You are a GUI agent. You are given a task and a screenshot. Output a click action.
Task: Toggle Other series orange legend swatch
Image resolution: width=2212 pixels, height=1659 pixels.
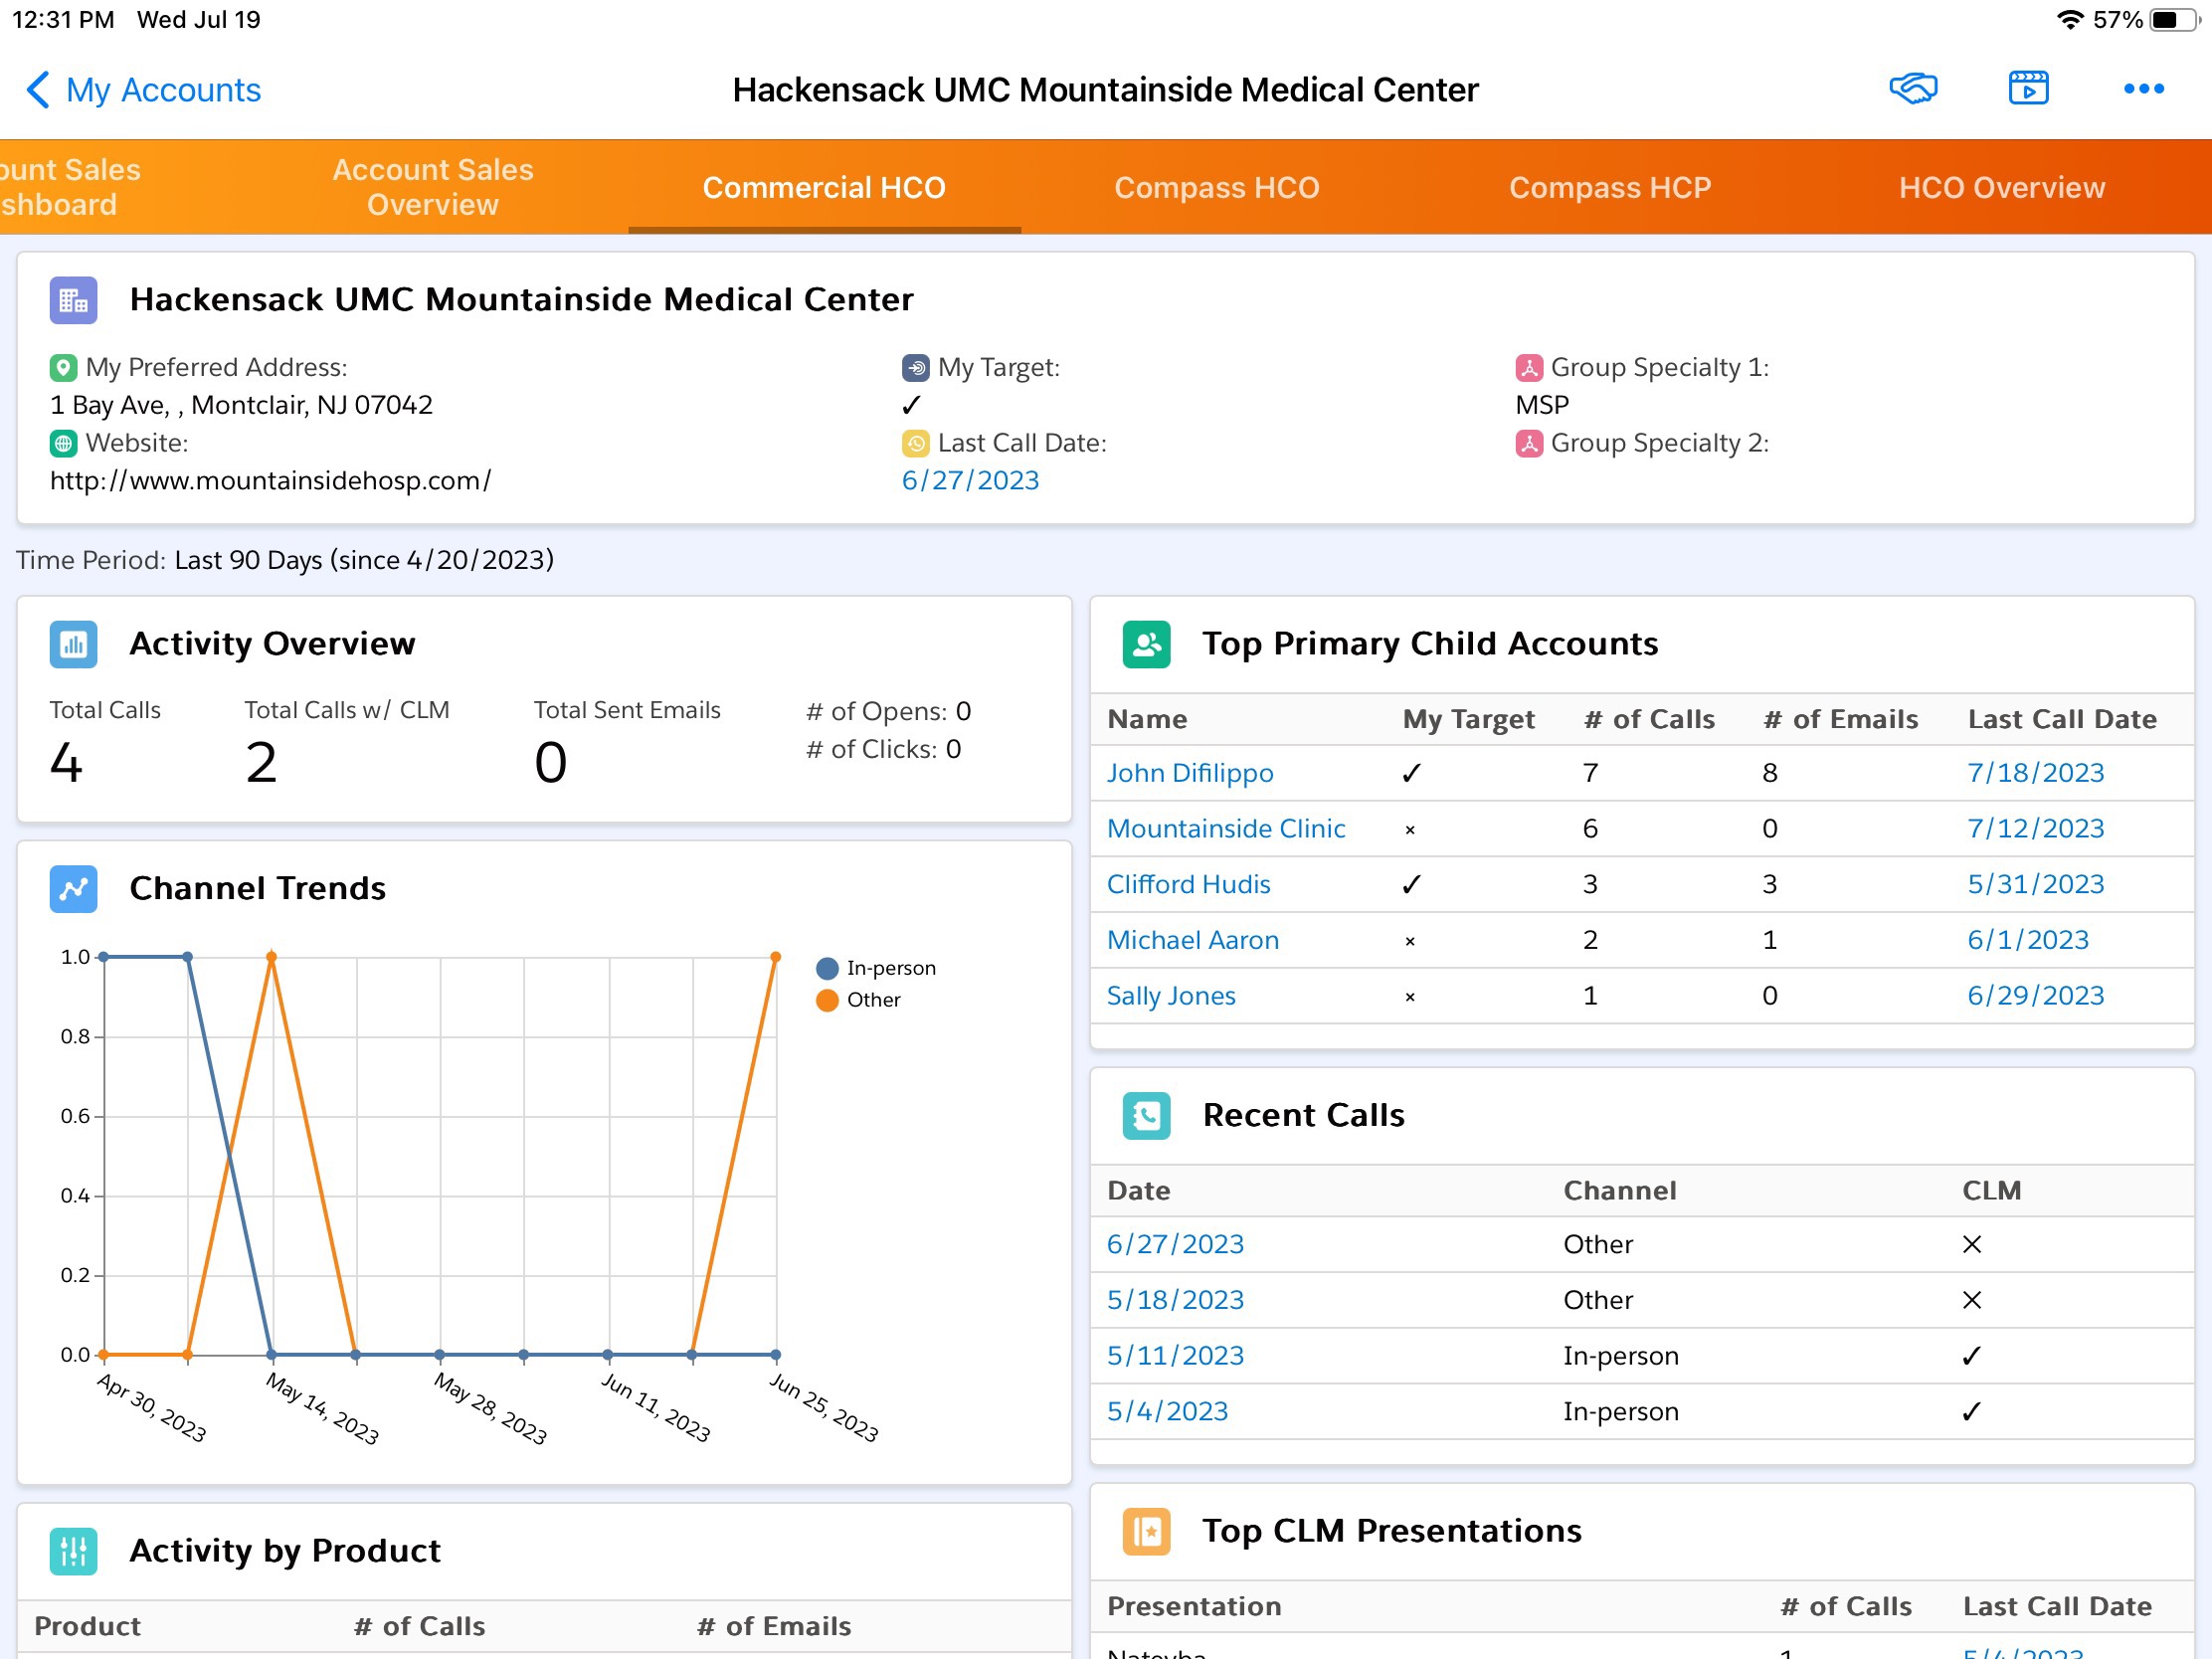coord(827,1000)
